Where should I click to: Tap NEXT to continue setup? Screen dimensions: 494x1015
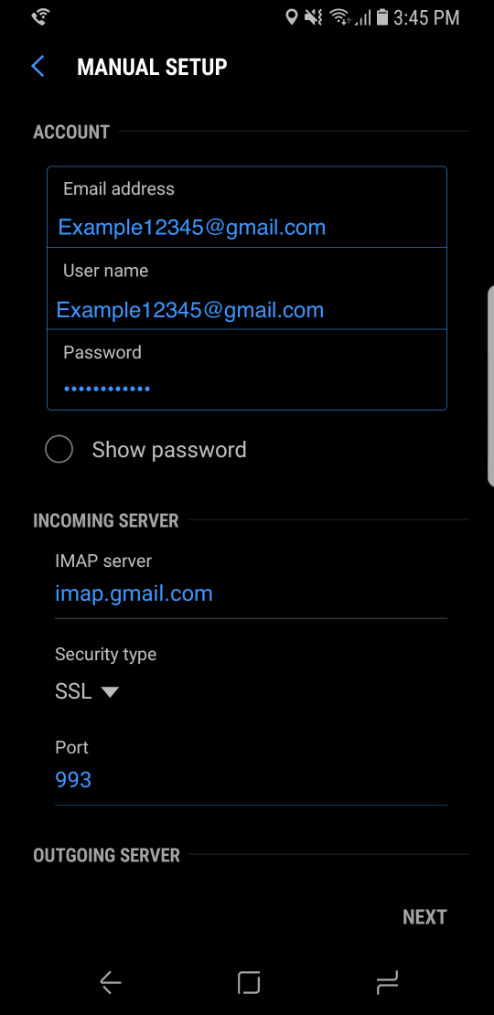(x=425, y=917)
